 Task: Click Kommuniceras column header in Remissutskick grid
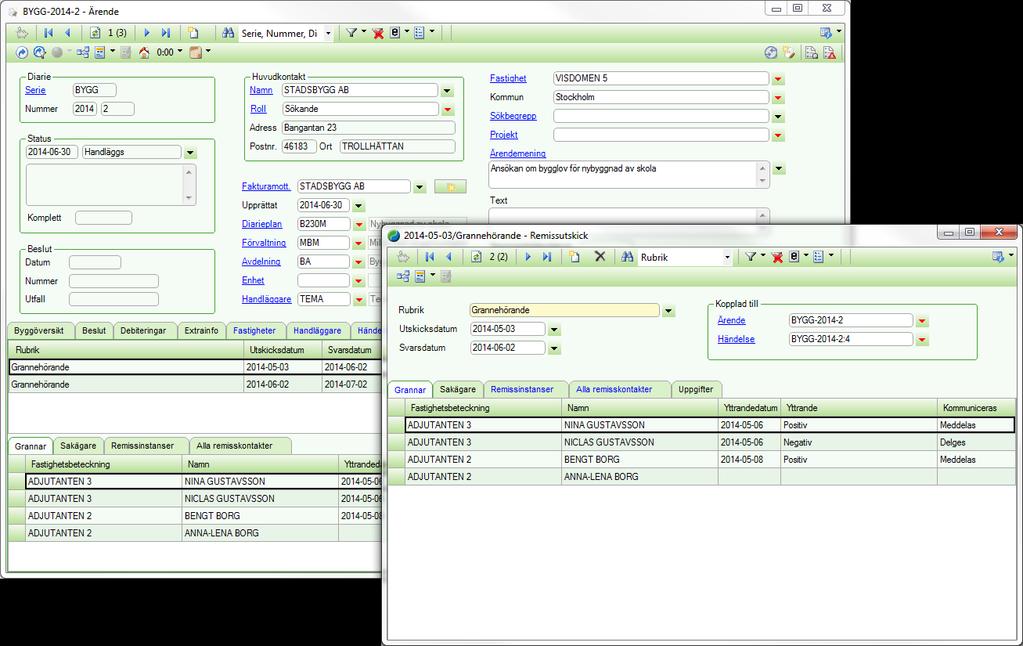coord(976,408)
